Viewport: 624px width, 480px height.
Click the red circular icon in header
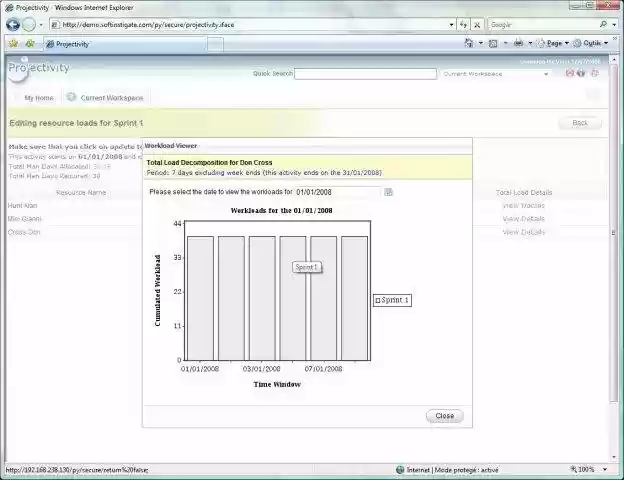point(569,73)
